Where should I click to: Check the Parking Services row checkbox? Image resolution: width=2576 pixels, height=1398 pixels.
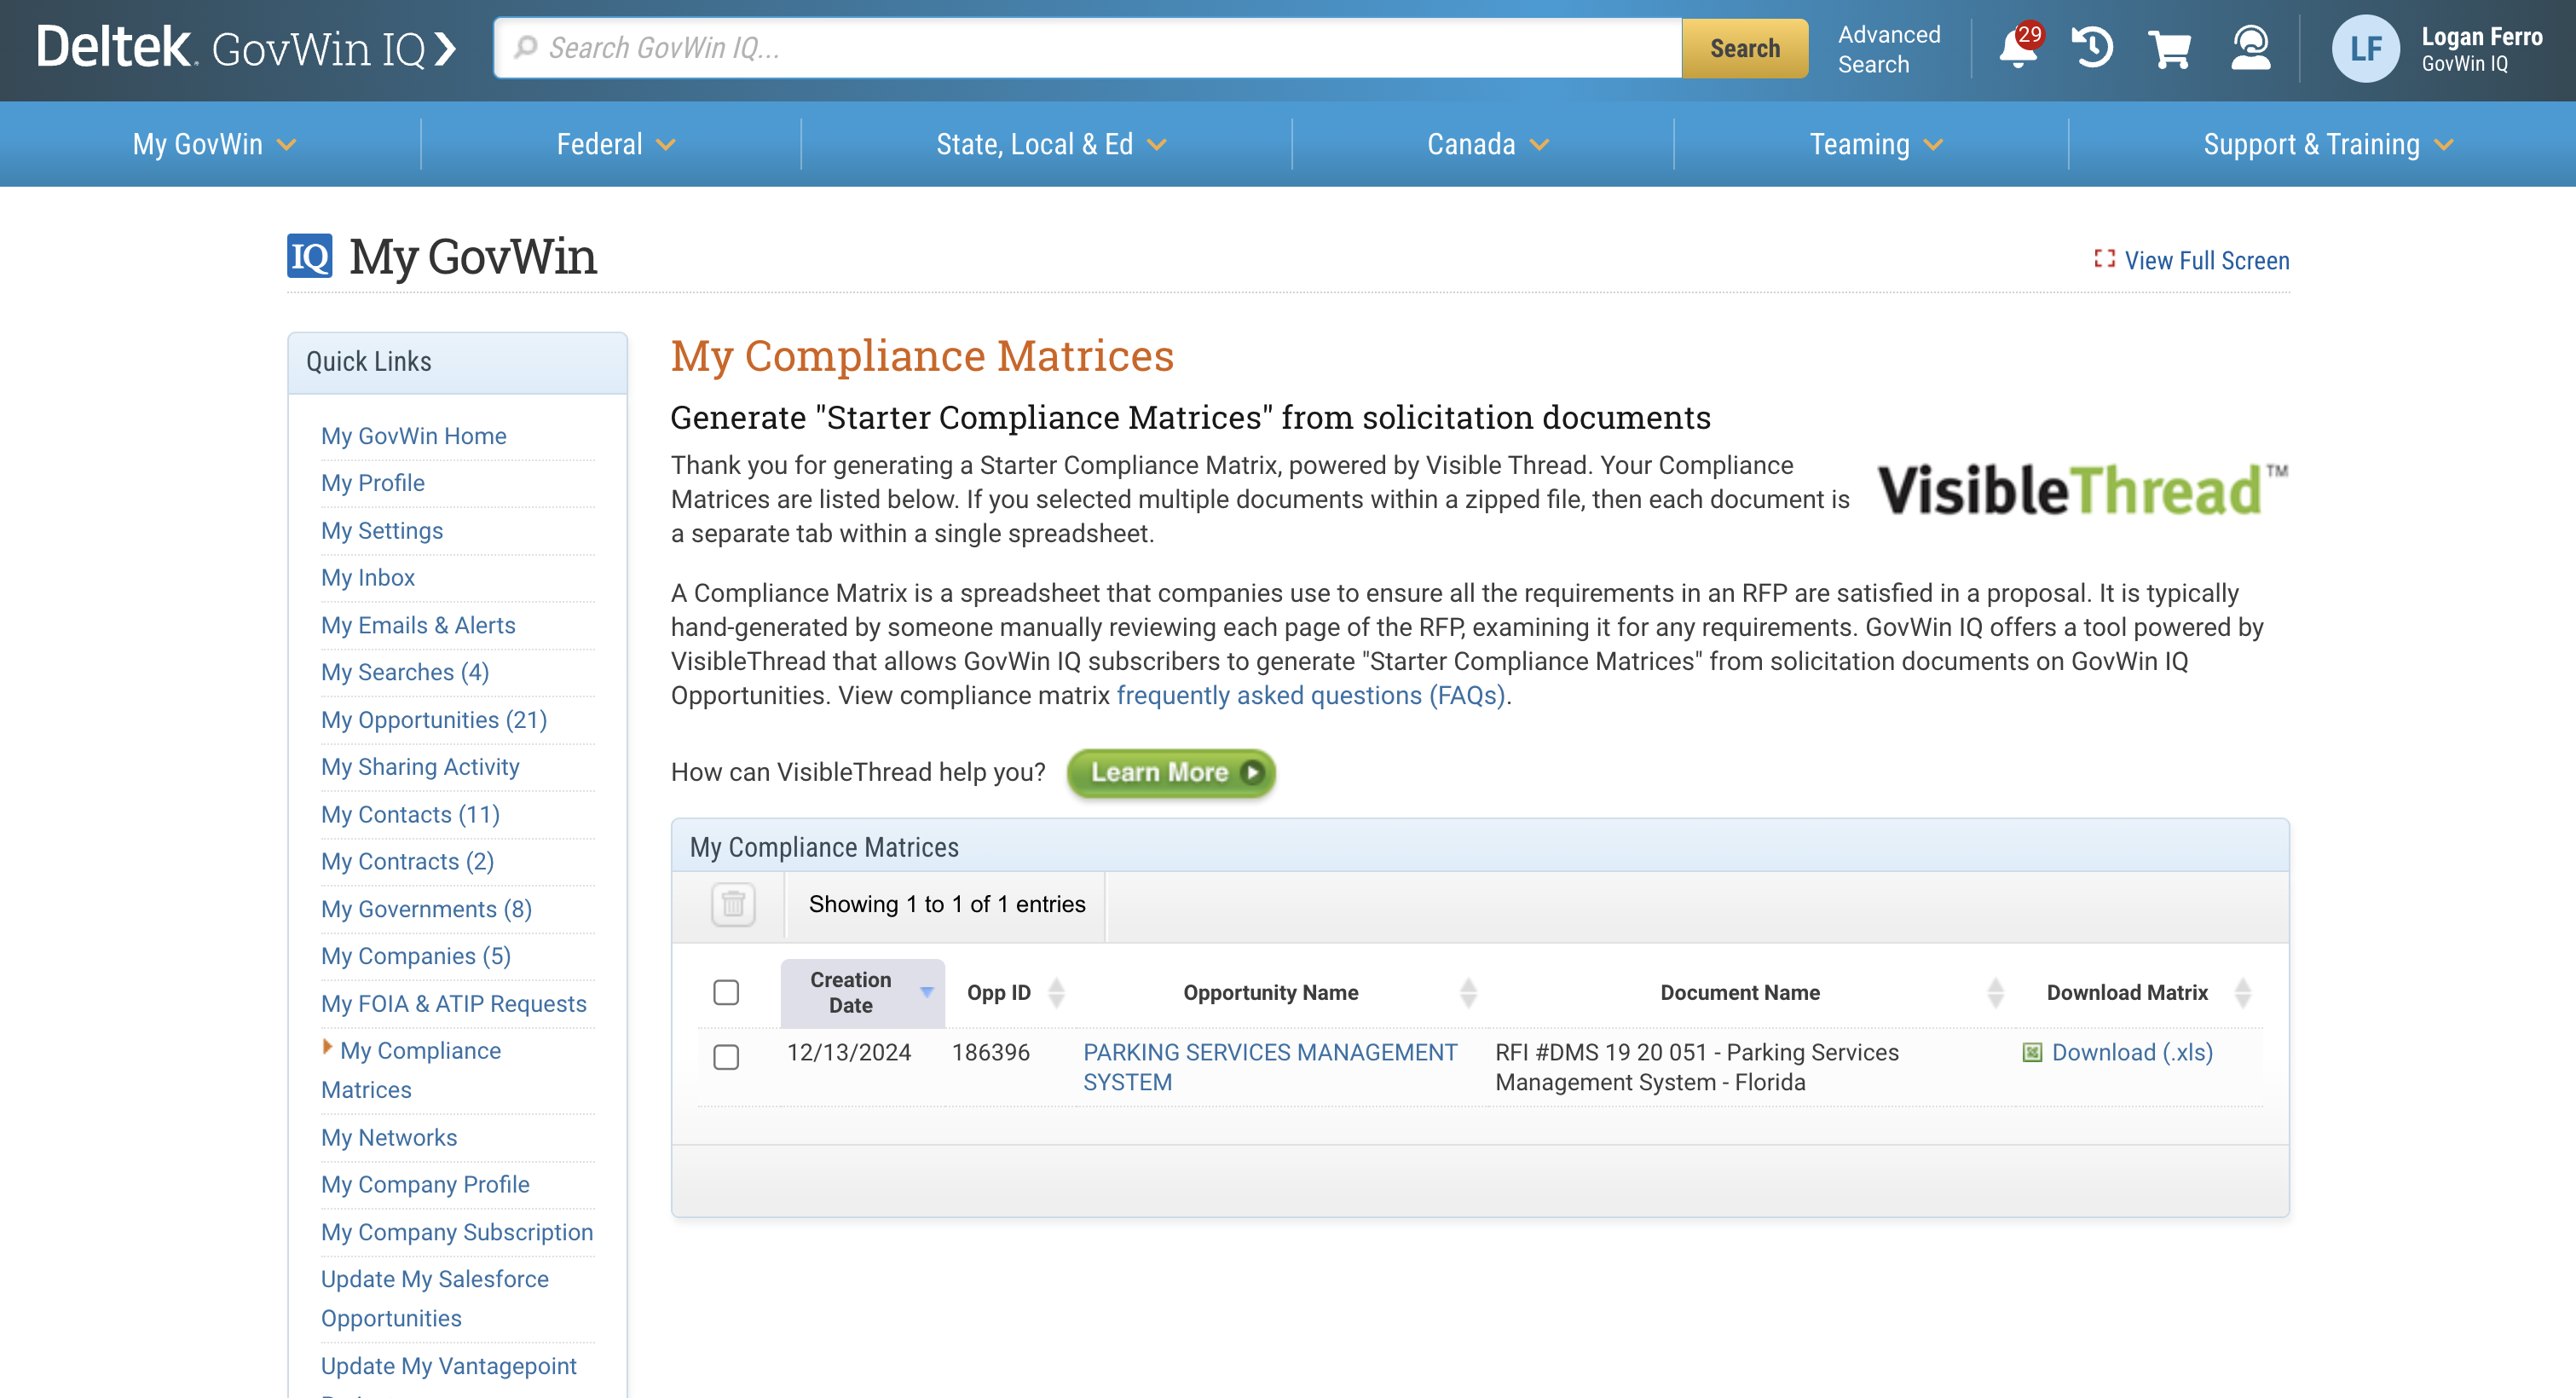pyautogui.click(x=726, y=1057)
